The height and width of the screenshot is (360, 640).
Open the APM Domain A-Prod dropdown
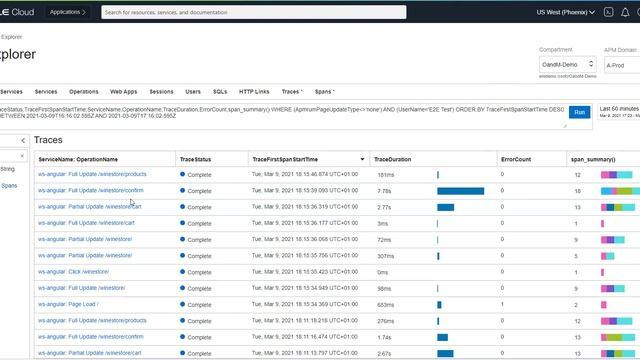622,65
